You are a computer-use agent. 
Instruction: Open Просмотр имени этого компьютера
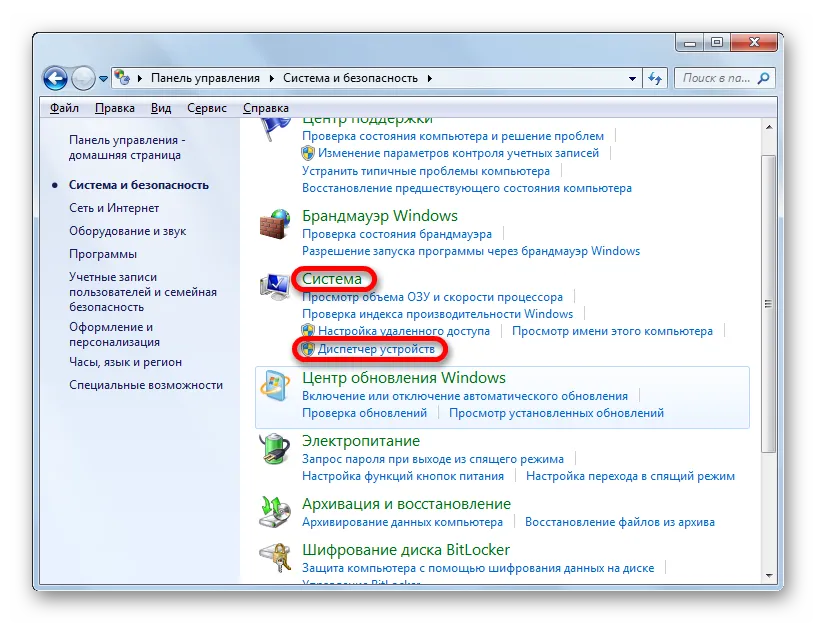pyautogui.click(x=612, y=331)
